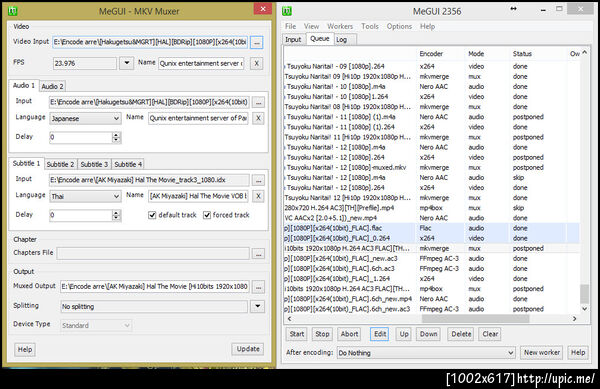Click the Encoder column header
600x389 pixels.
click(x=440, y=54)
